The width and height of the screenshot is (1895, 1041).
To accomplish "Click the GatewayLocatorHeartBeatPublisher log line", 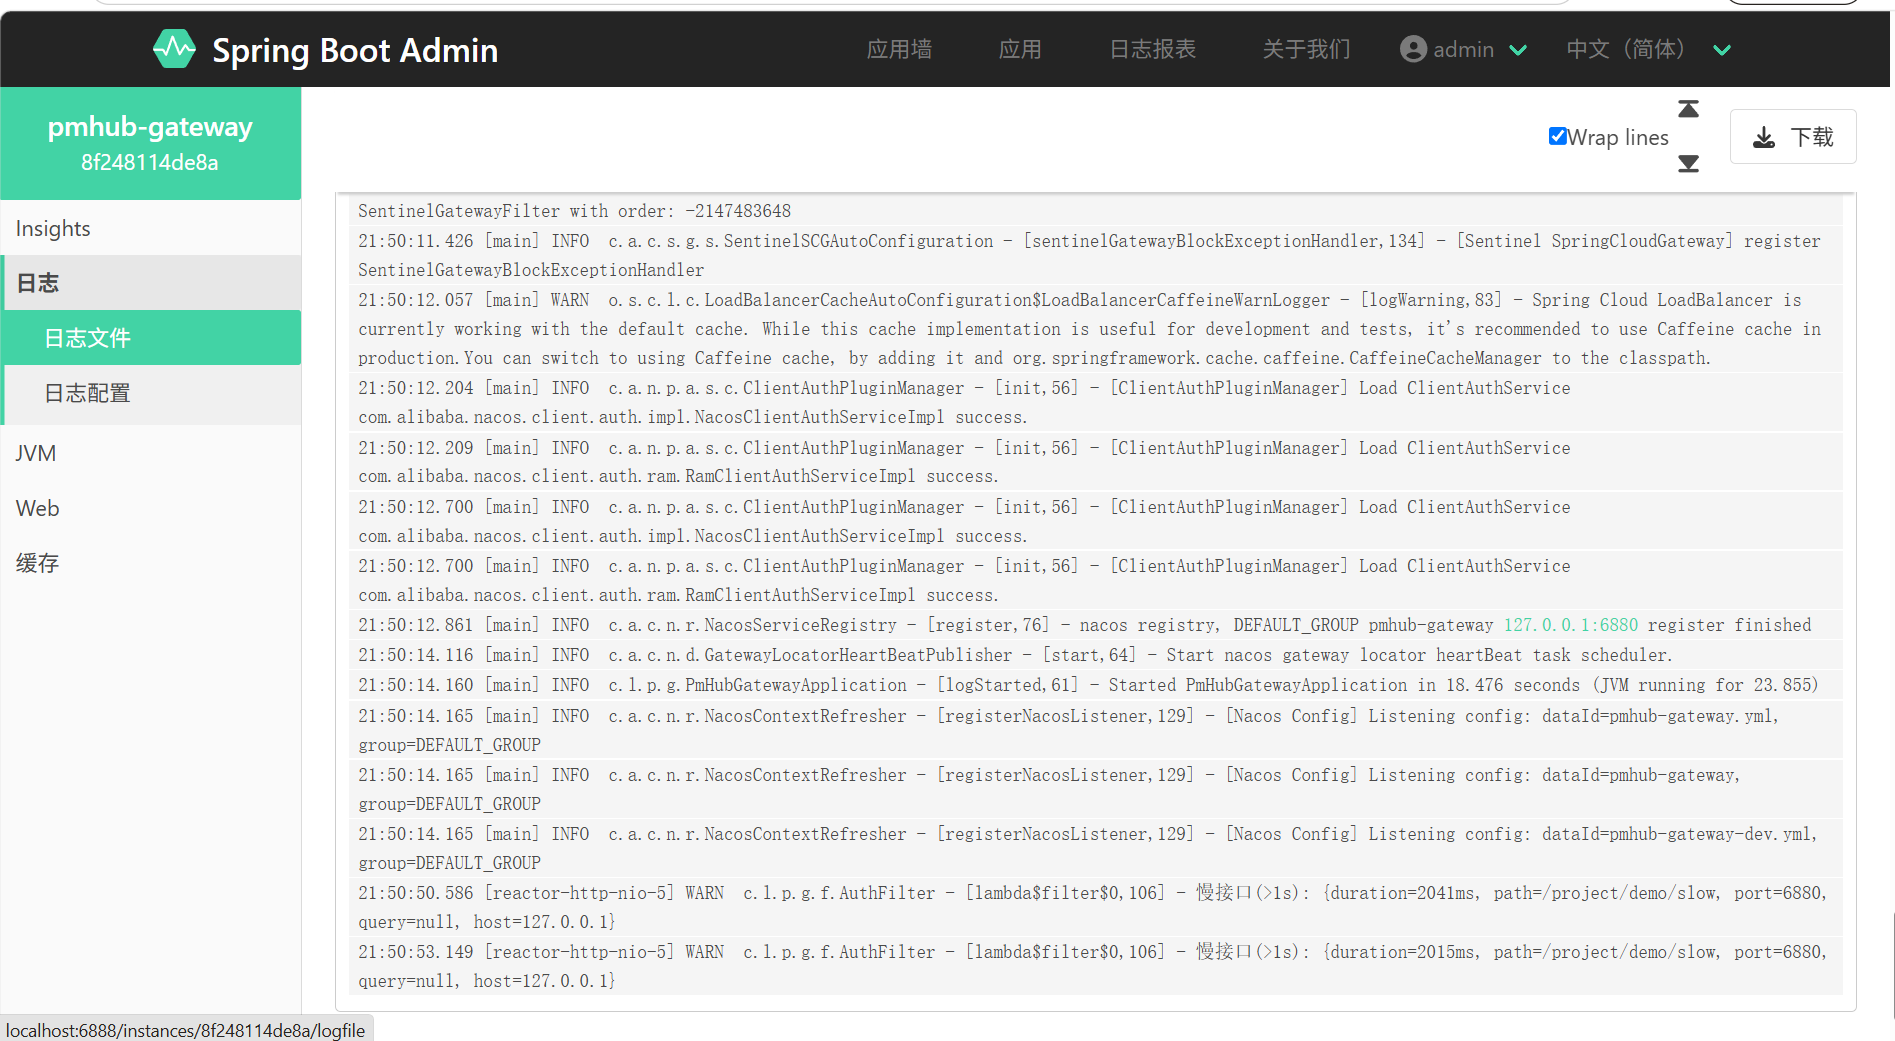I will (1095, 655).
